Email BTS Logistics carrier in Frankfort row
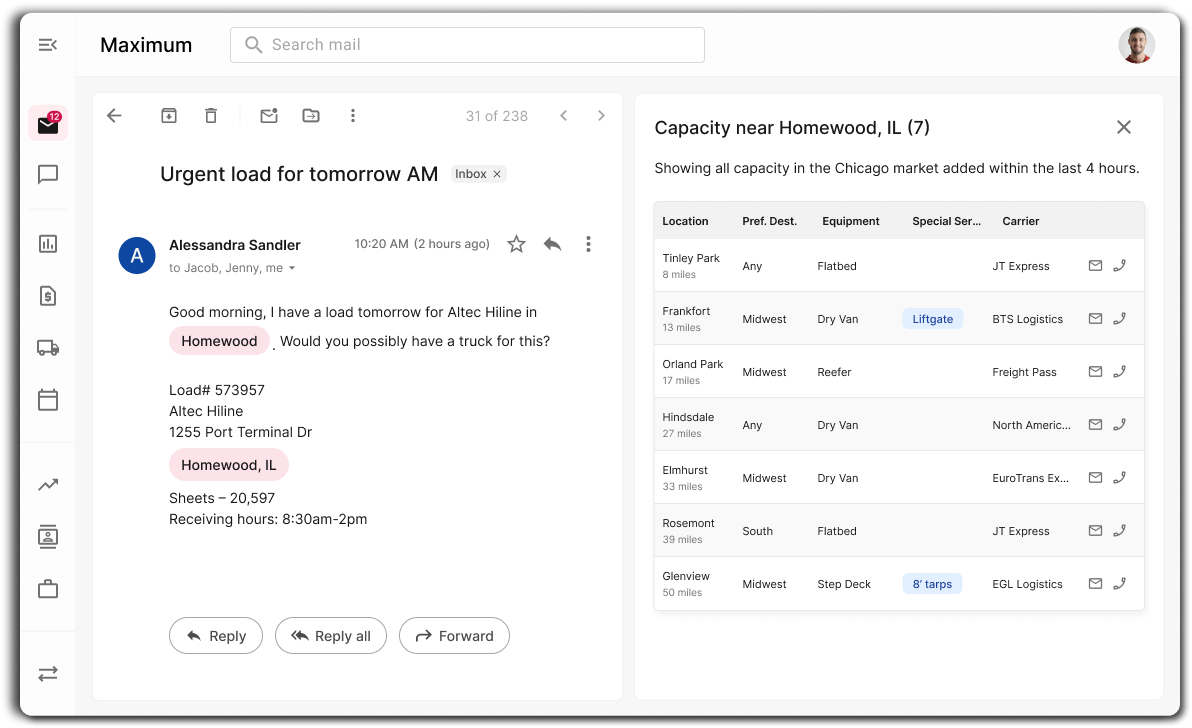This screenshot has height=728, width=1192. (1095, 319)
